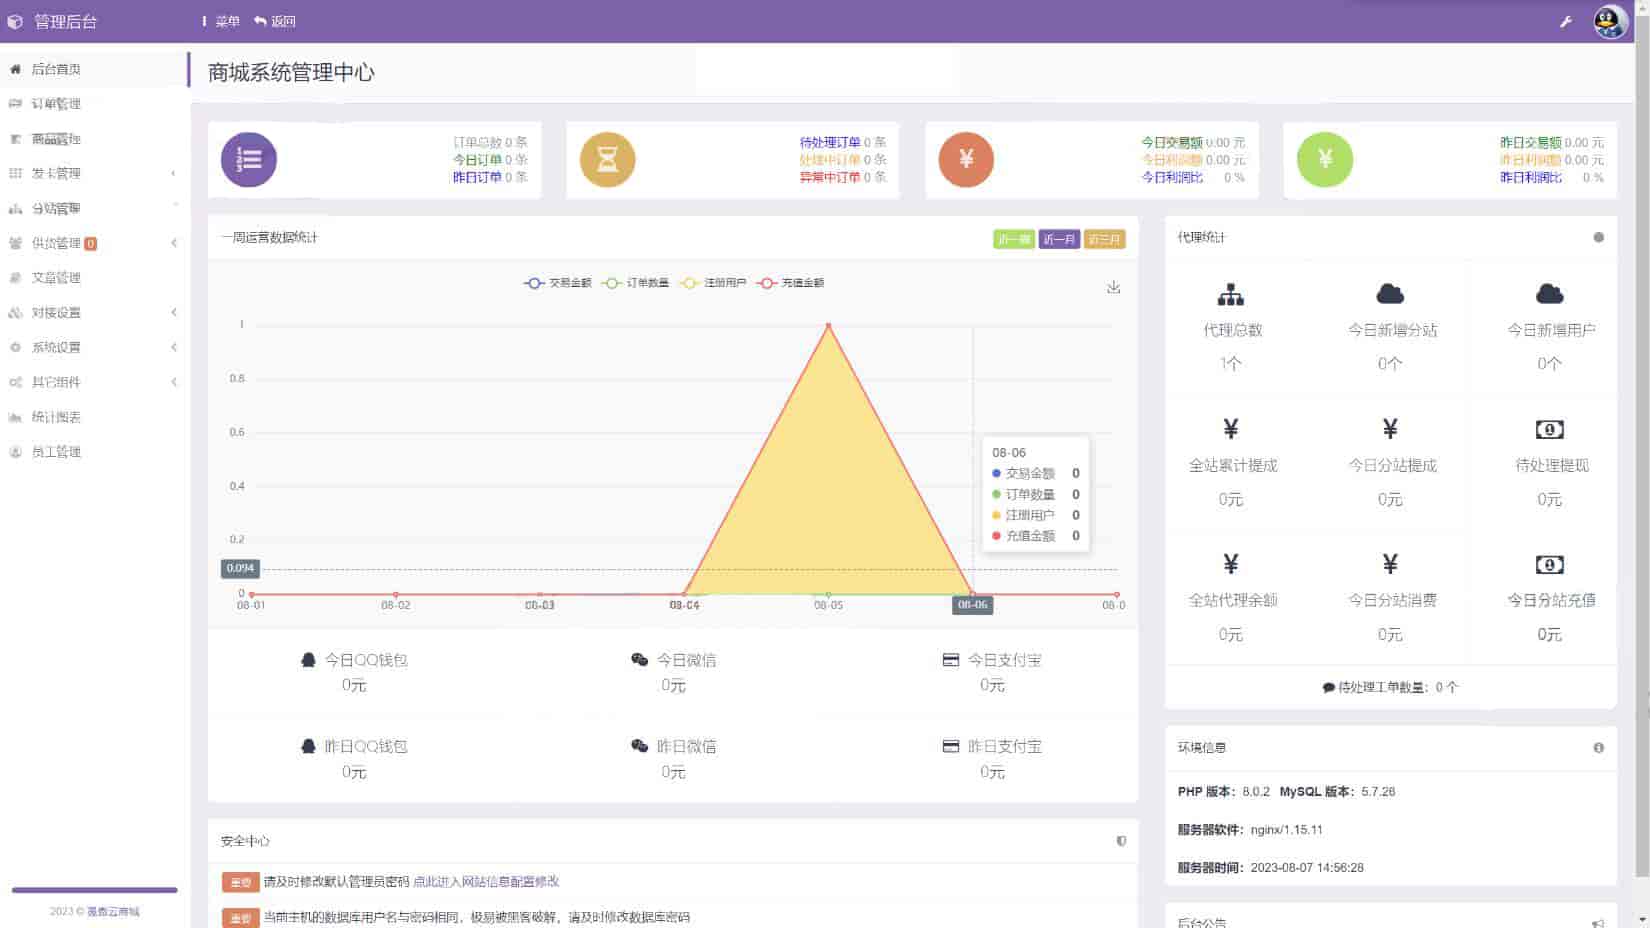Open 统计图表 in the sidebar
This screenshot has height=928, width=1650.
point(56,417)
